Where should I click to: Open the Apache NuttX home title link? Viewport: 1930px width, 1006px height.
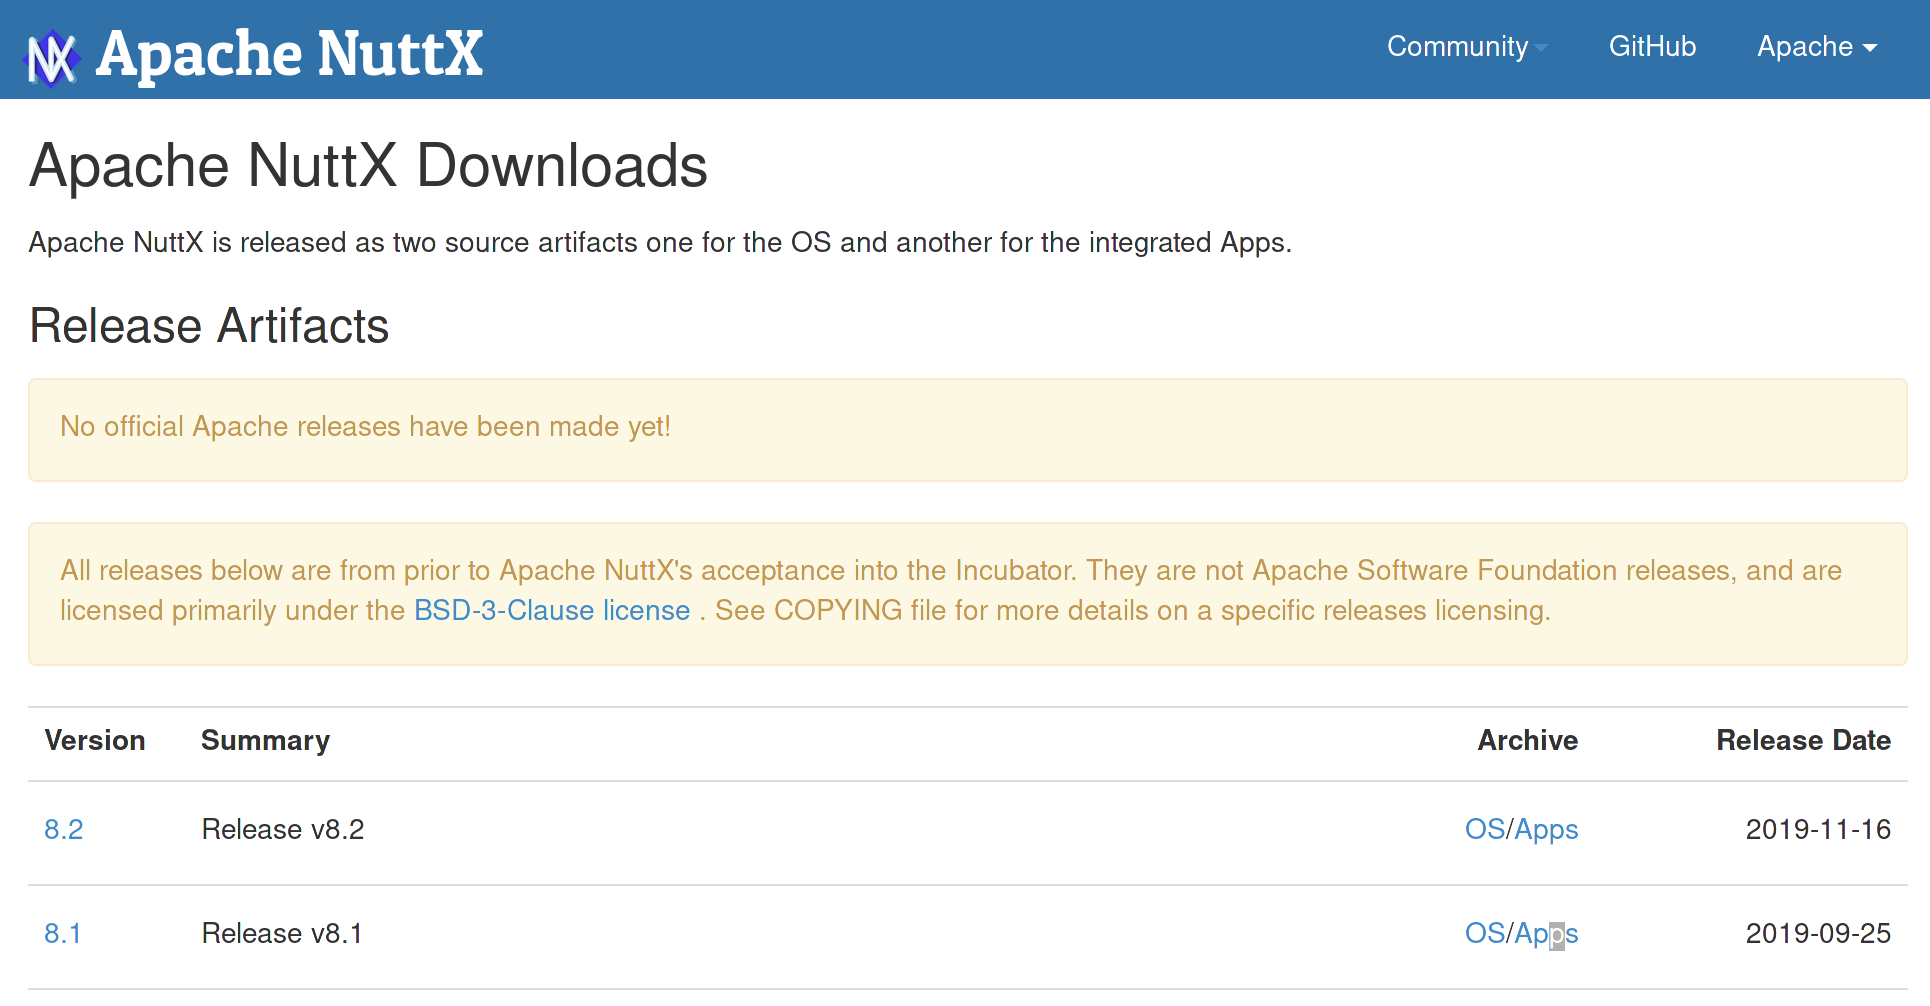[290, 53]
